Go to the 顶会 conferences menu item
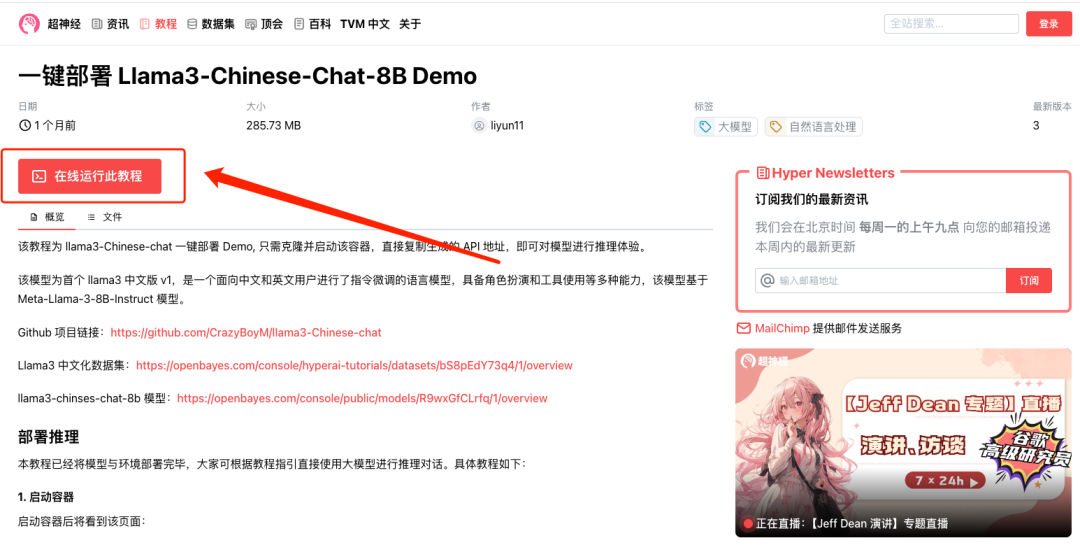The image size is (1080, 545). [264, 24]
